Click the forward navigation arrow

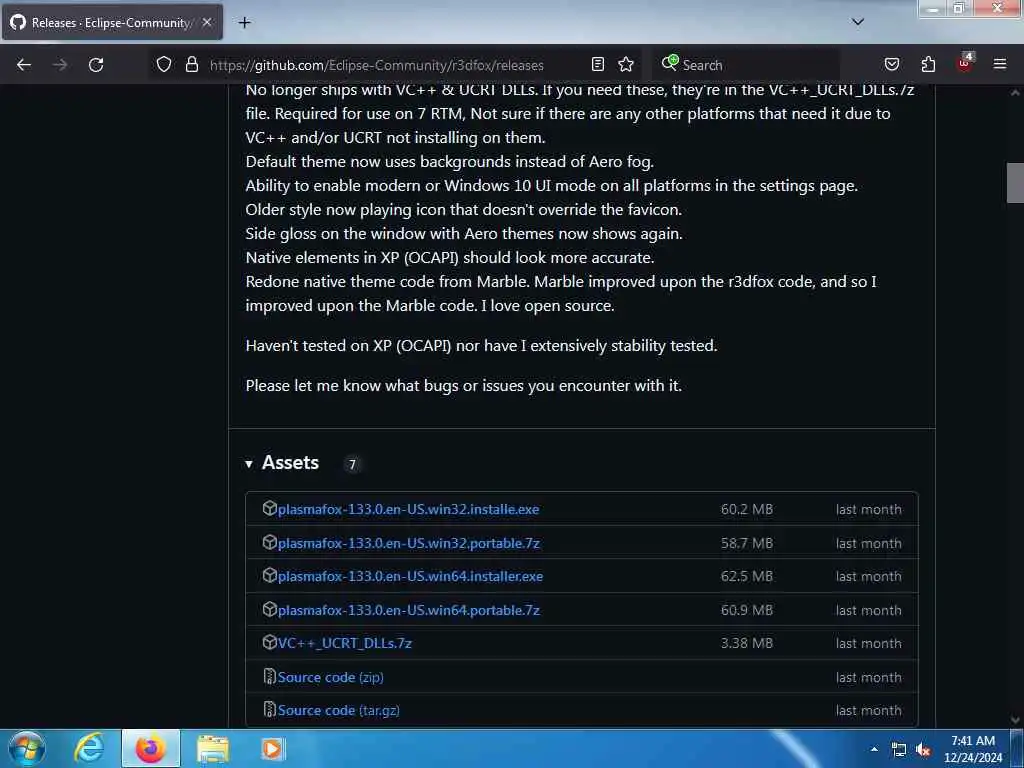[x=60, y=65]
